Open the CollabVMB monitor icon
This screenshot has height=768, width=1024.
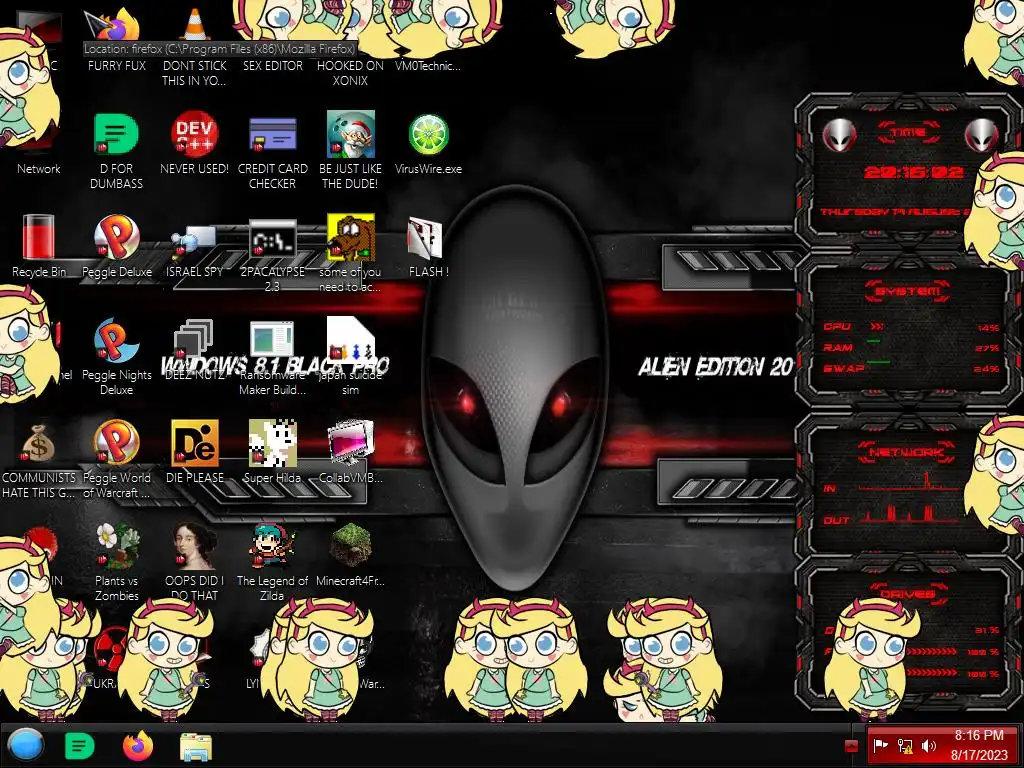click(x=350, y=443)
